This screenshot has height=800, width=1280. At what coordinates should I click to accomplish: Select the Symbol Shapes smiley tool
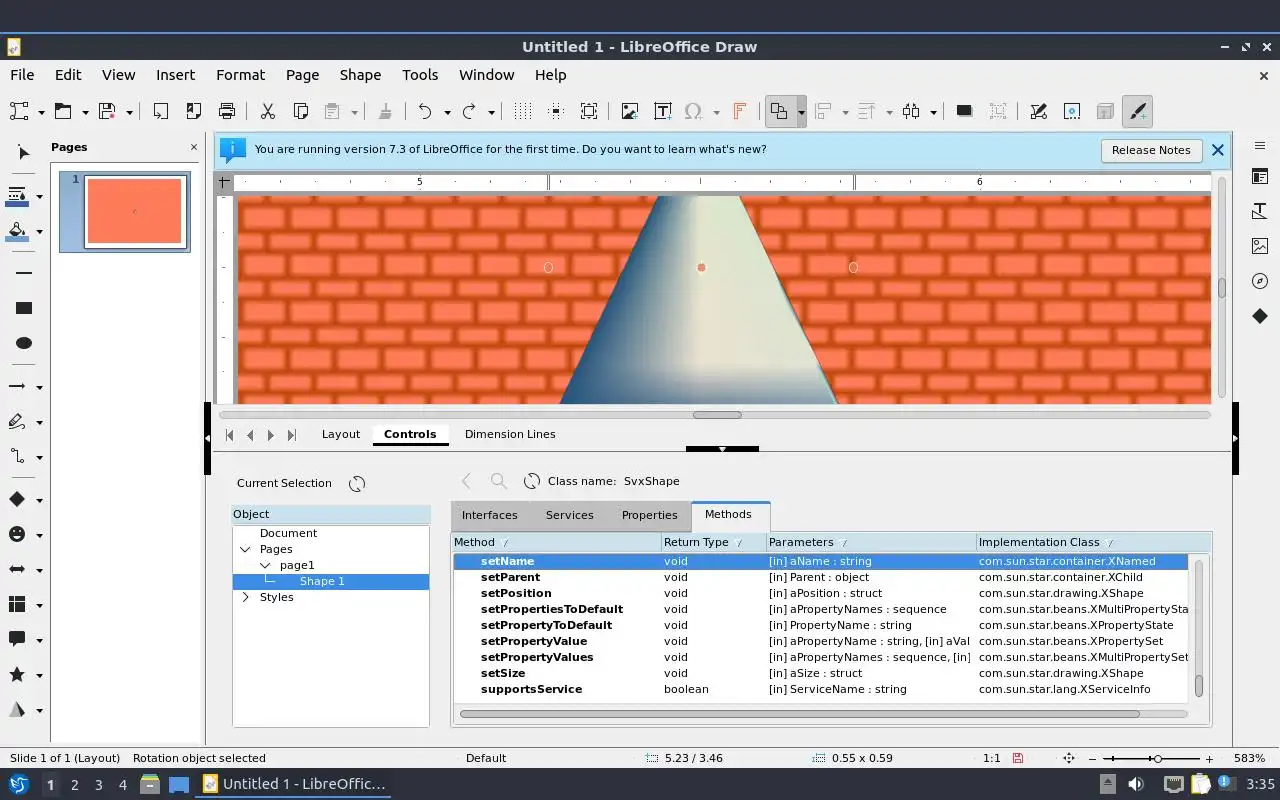click(x=17, y=534)
